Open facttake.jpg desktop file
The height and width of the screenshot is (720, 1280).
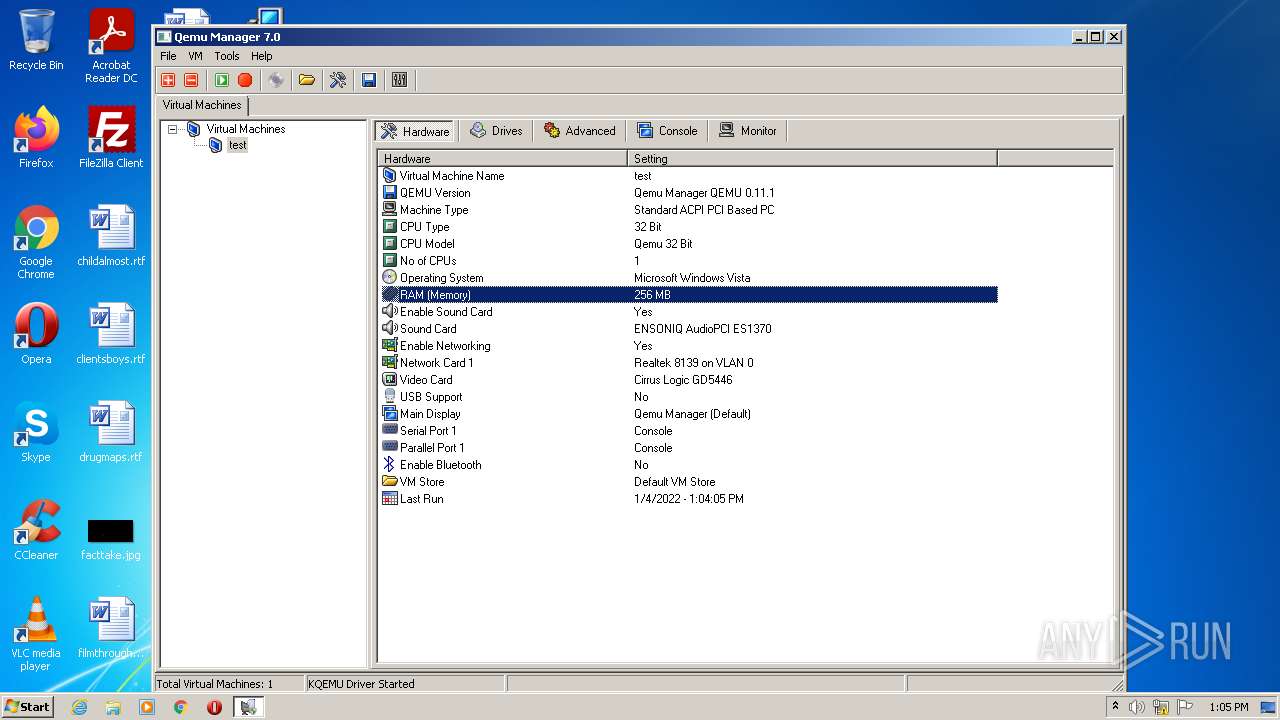pos(111,538)
